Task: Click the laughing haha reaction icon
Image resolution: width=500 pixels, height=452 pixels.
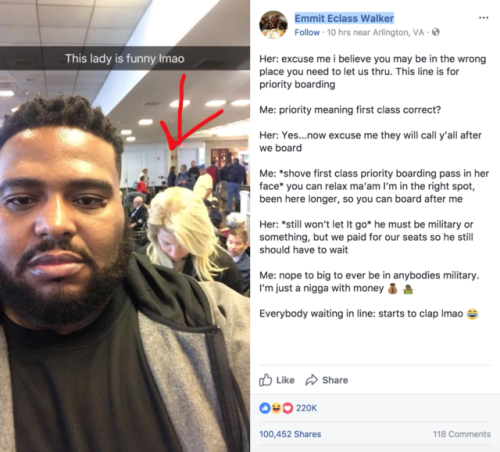Action: (x=276, y=408)
